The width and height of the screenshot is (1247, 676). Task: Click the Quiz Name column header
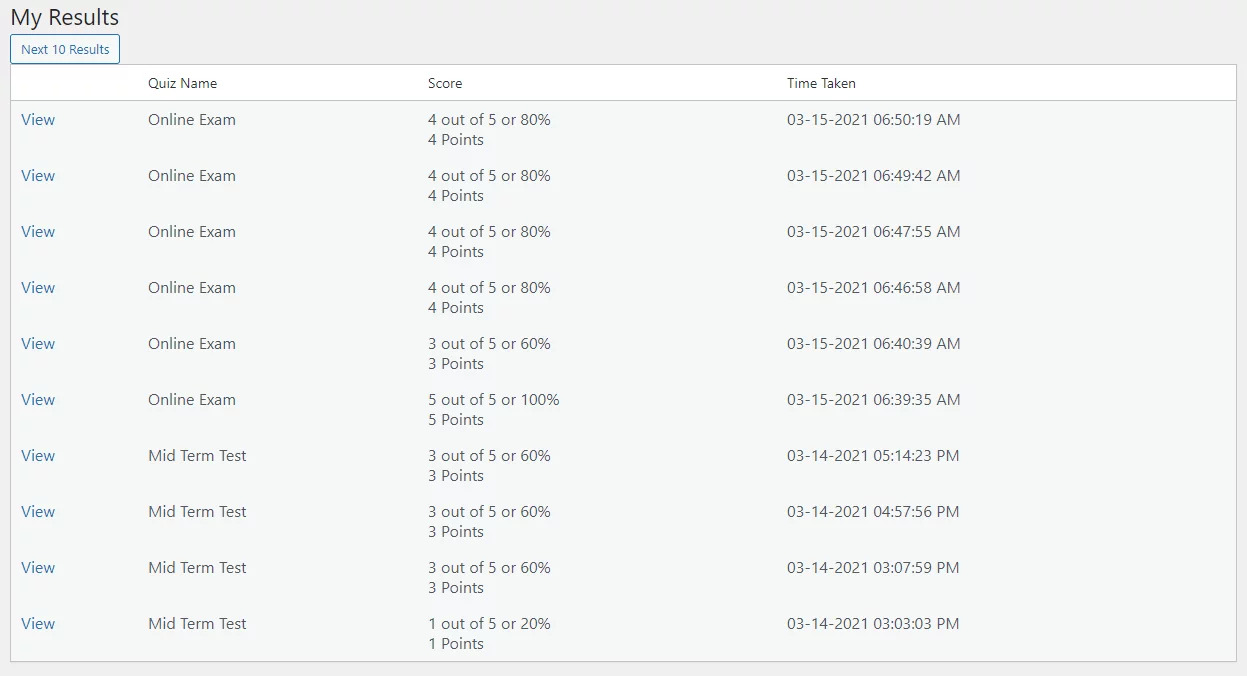[x=182, y=83]
